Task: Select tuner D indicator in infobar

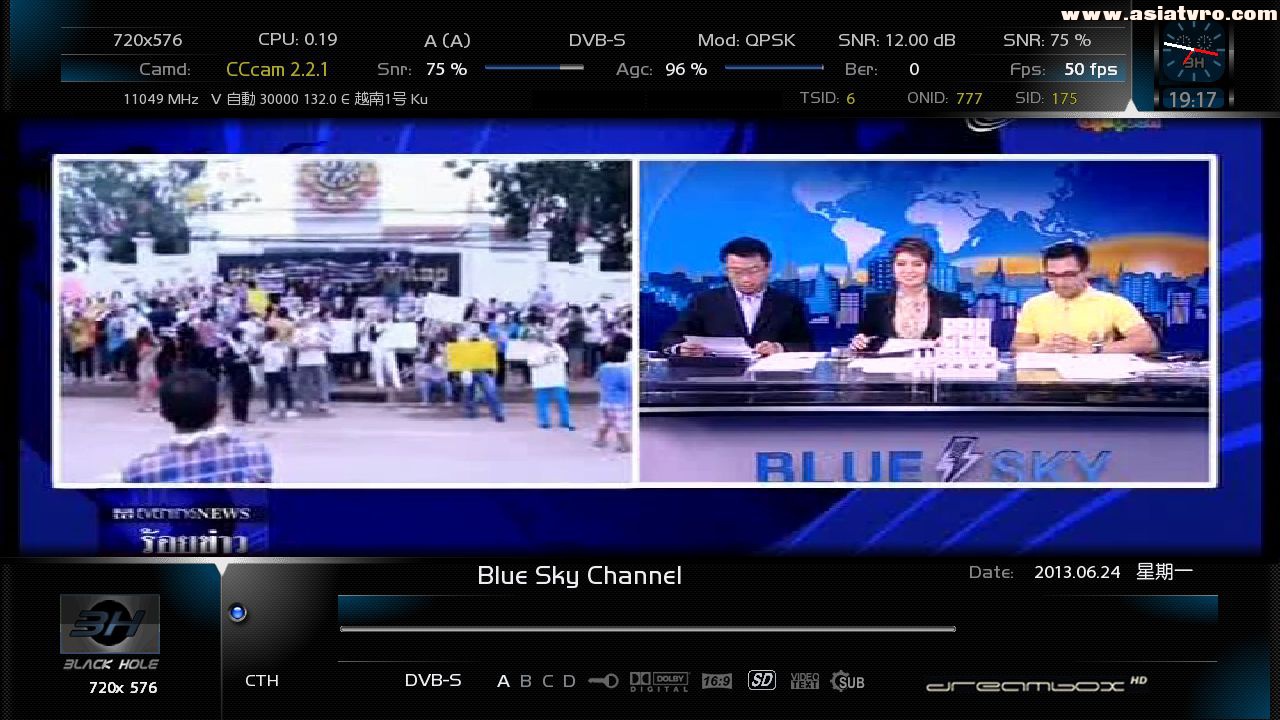Action: pyautogui.click(x=569, y=681)
